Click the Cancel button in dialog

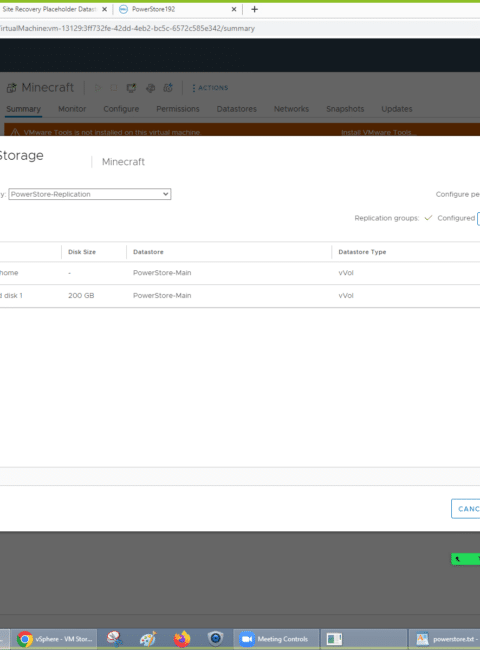click(466, 509)
